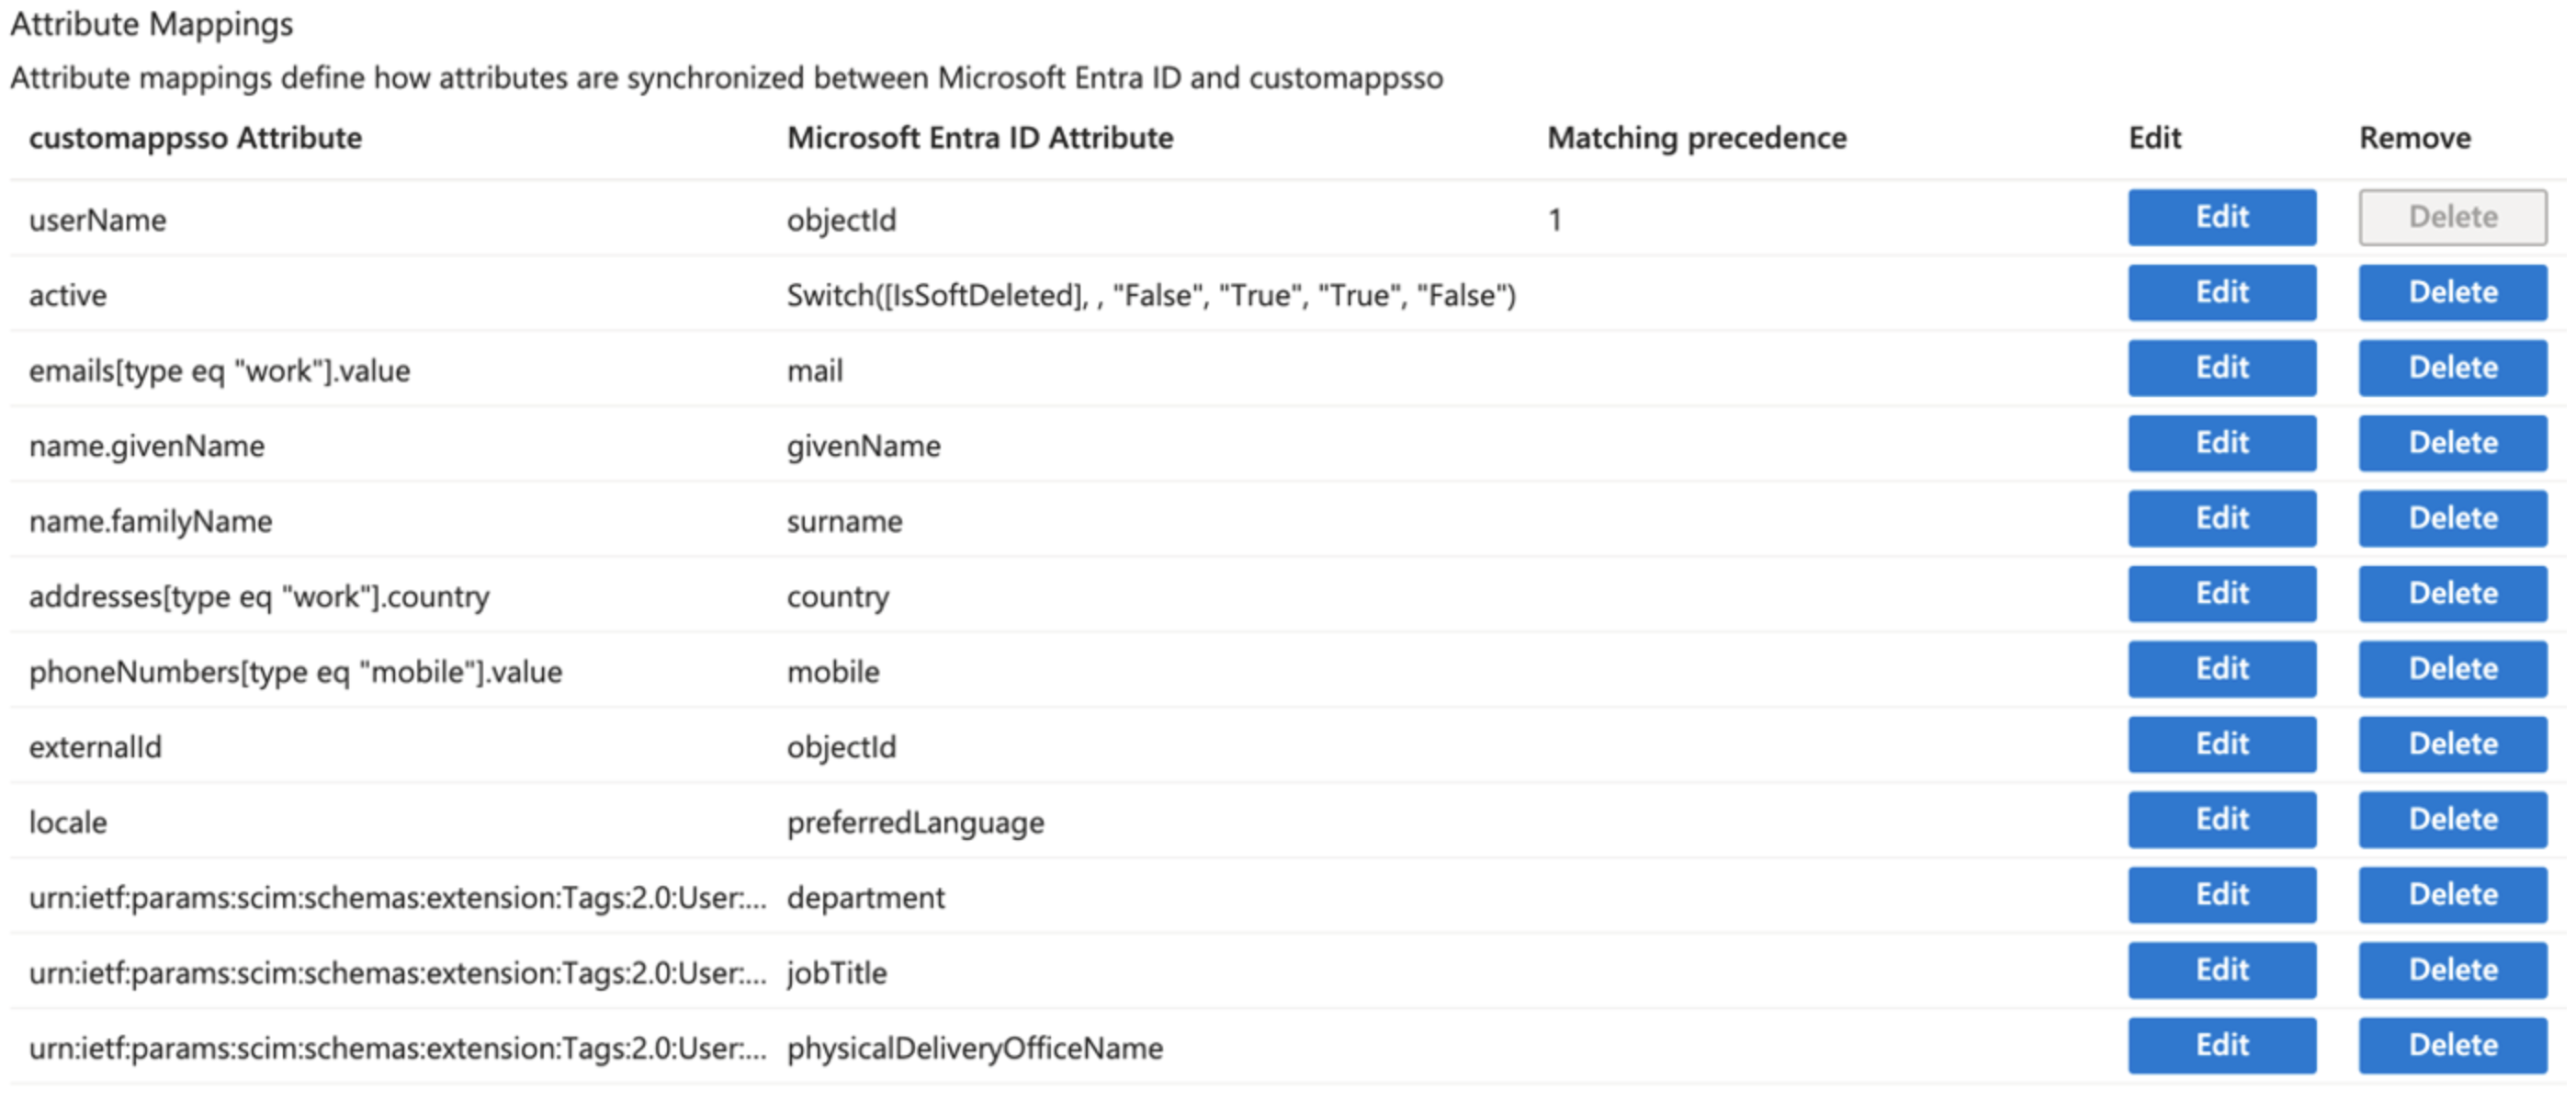Image resolution: width=2576 pixels, height=1112 pixels.
Task: Click emails[type eq "work"].value text
Action: [x=220, y=371]
